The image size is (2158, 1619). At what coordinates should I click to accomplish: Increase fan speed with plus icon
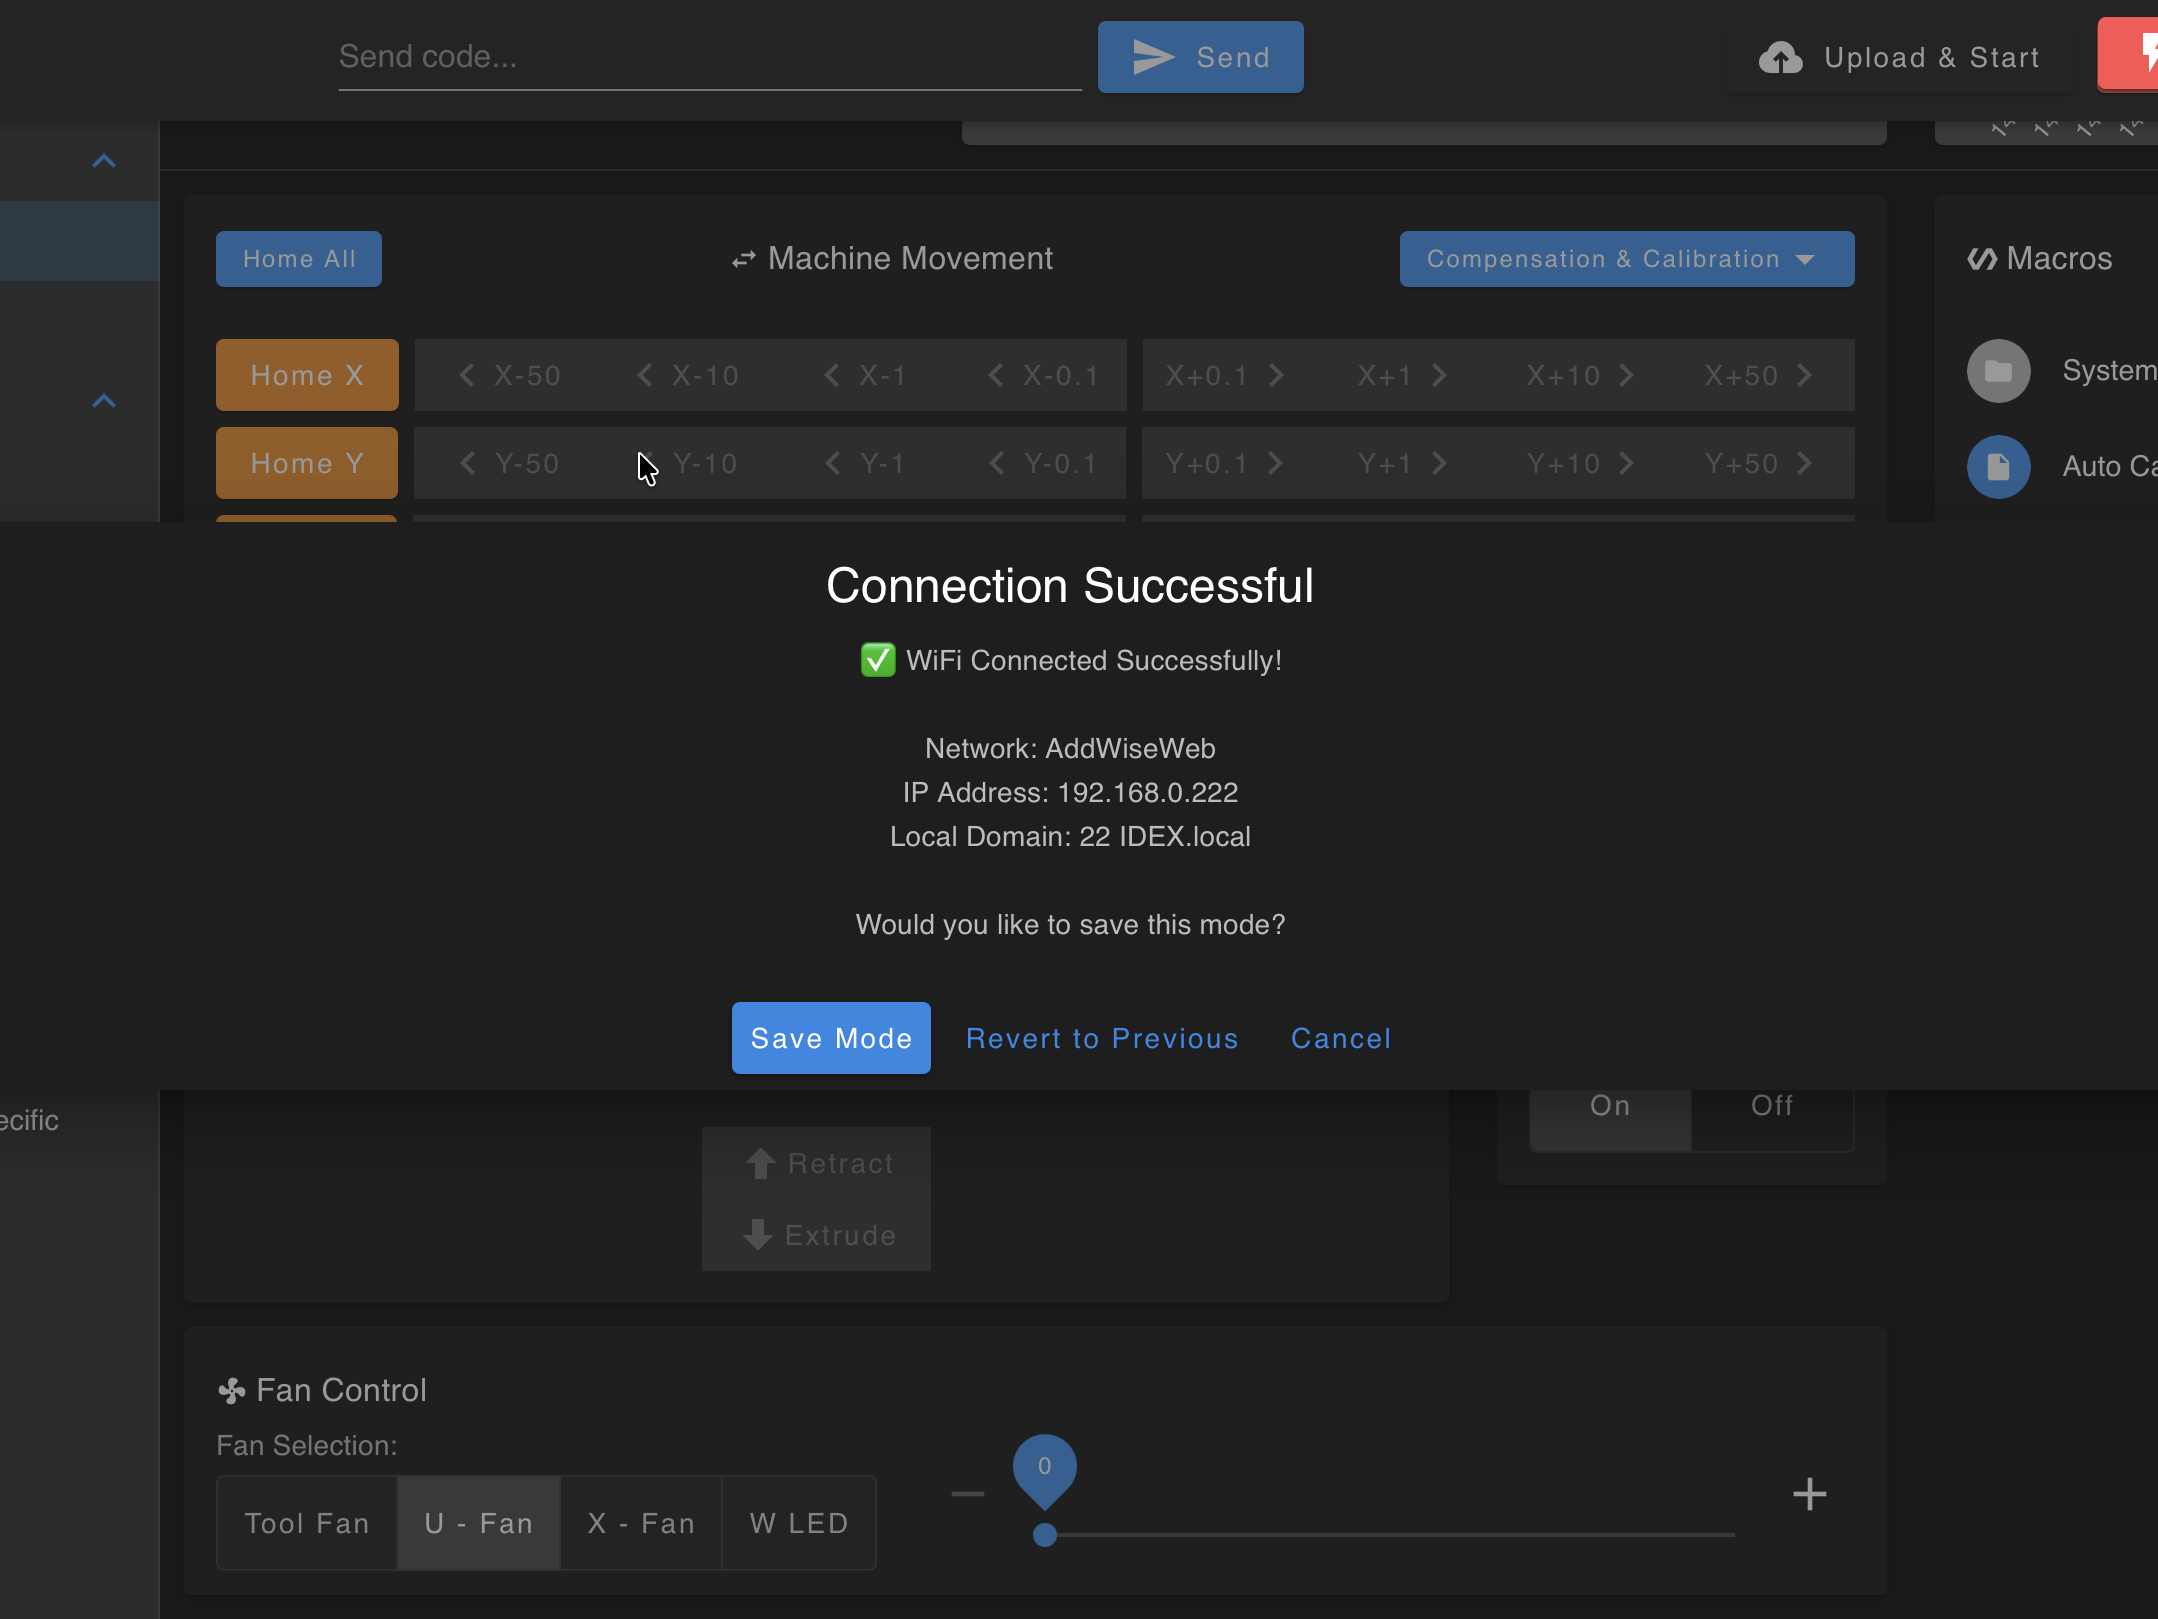tap(1809, 1494)
